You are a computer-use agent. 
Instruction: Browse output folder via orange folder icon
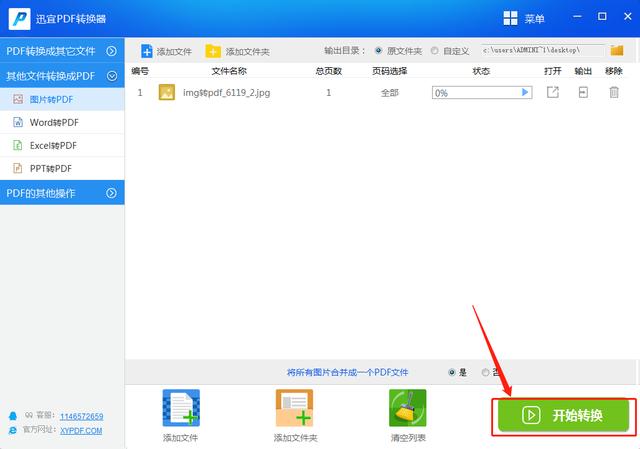click(617, 50)
